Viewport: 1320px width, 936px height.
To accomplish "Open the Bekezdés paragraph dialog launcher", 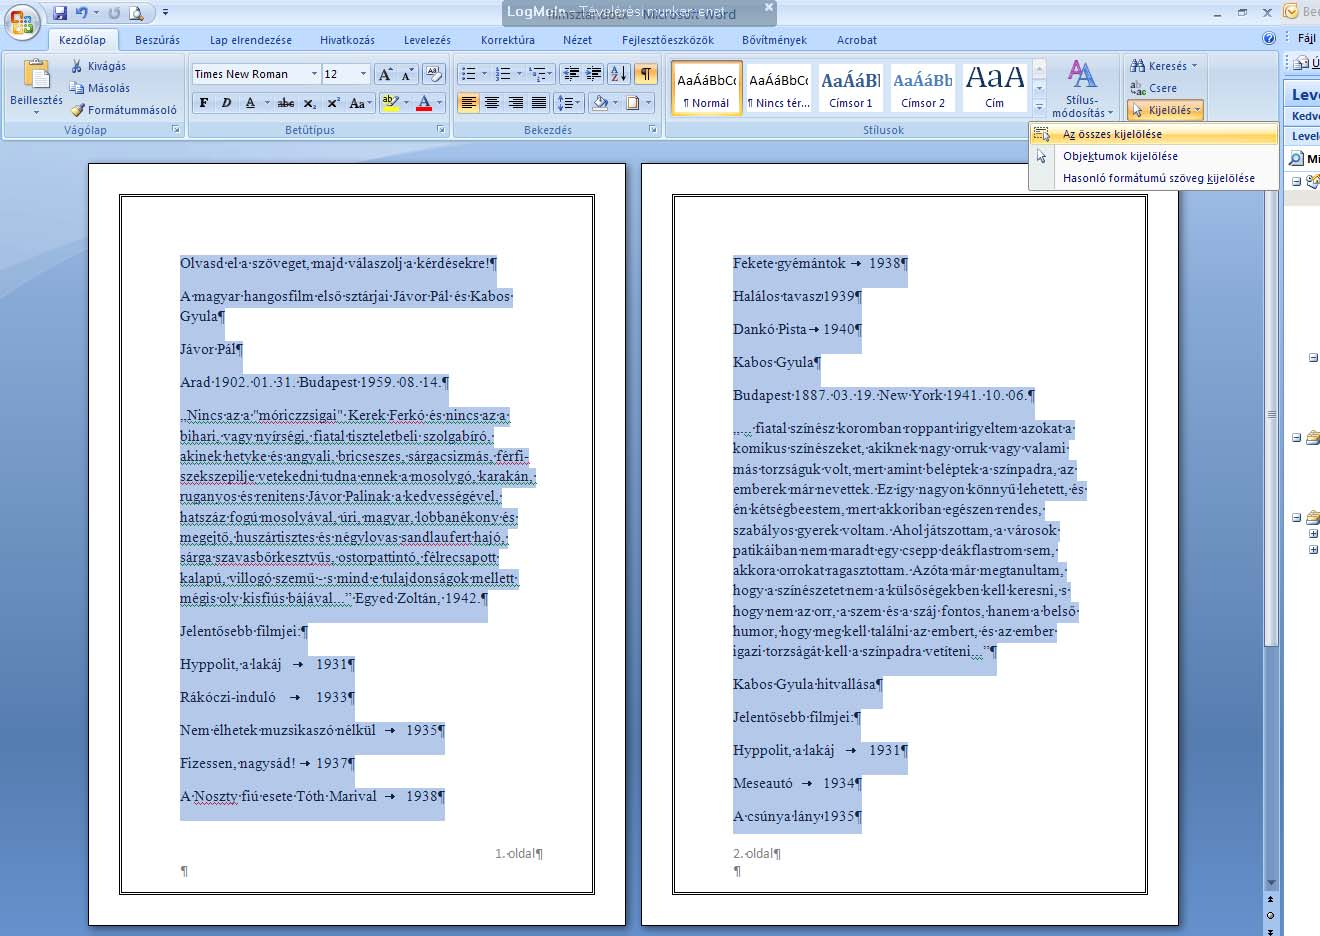I will tap(653, 130).
